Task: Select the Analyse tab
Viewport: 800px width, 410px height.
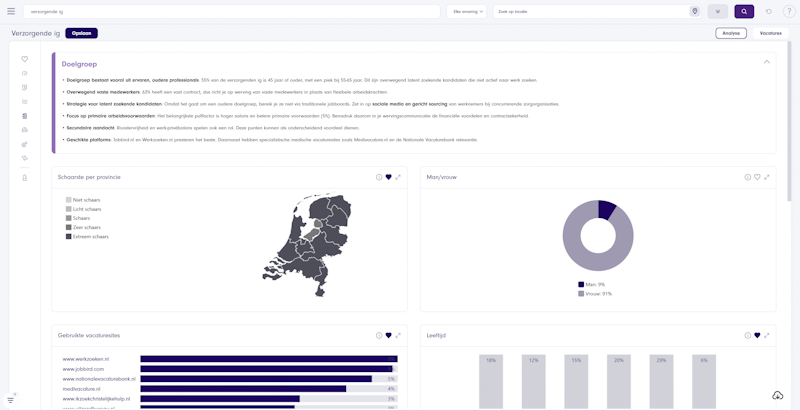Action: [x=731, y=33]
